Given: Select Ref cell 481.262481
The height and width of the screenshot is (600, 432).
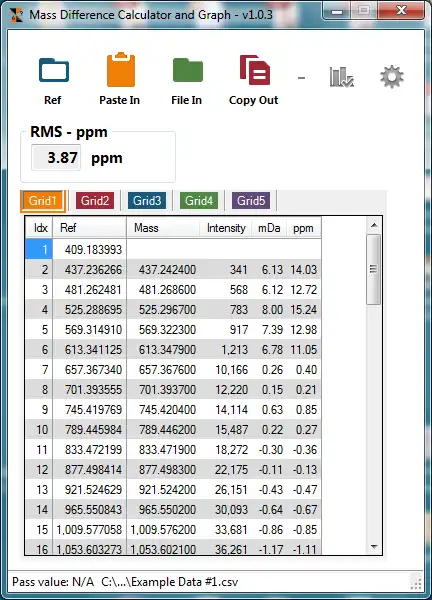Looking at the screenshot, I should (x=90, y=290).
